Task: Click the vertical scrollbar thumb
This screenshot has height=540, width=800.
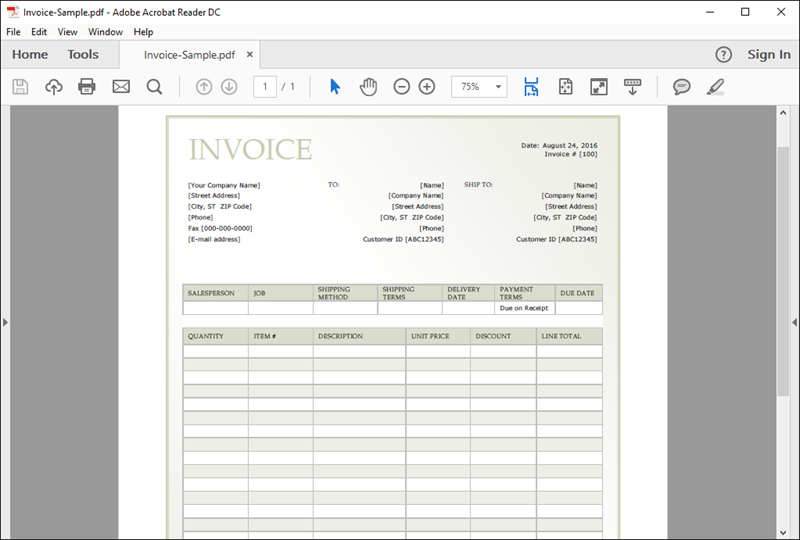Action: 783,271
